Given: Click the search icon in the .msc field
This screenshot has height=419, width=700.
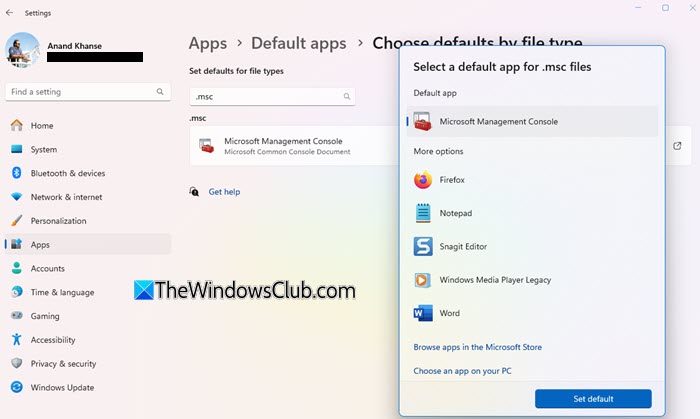Looking at the screenshot, I should click(346, 96).
